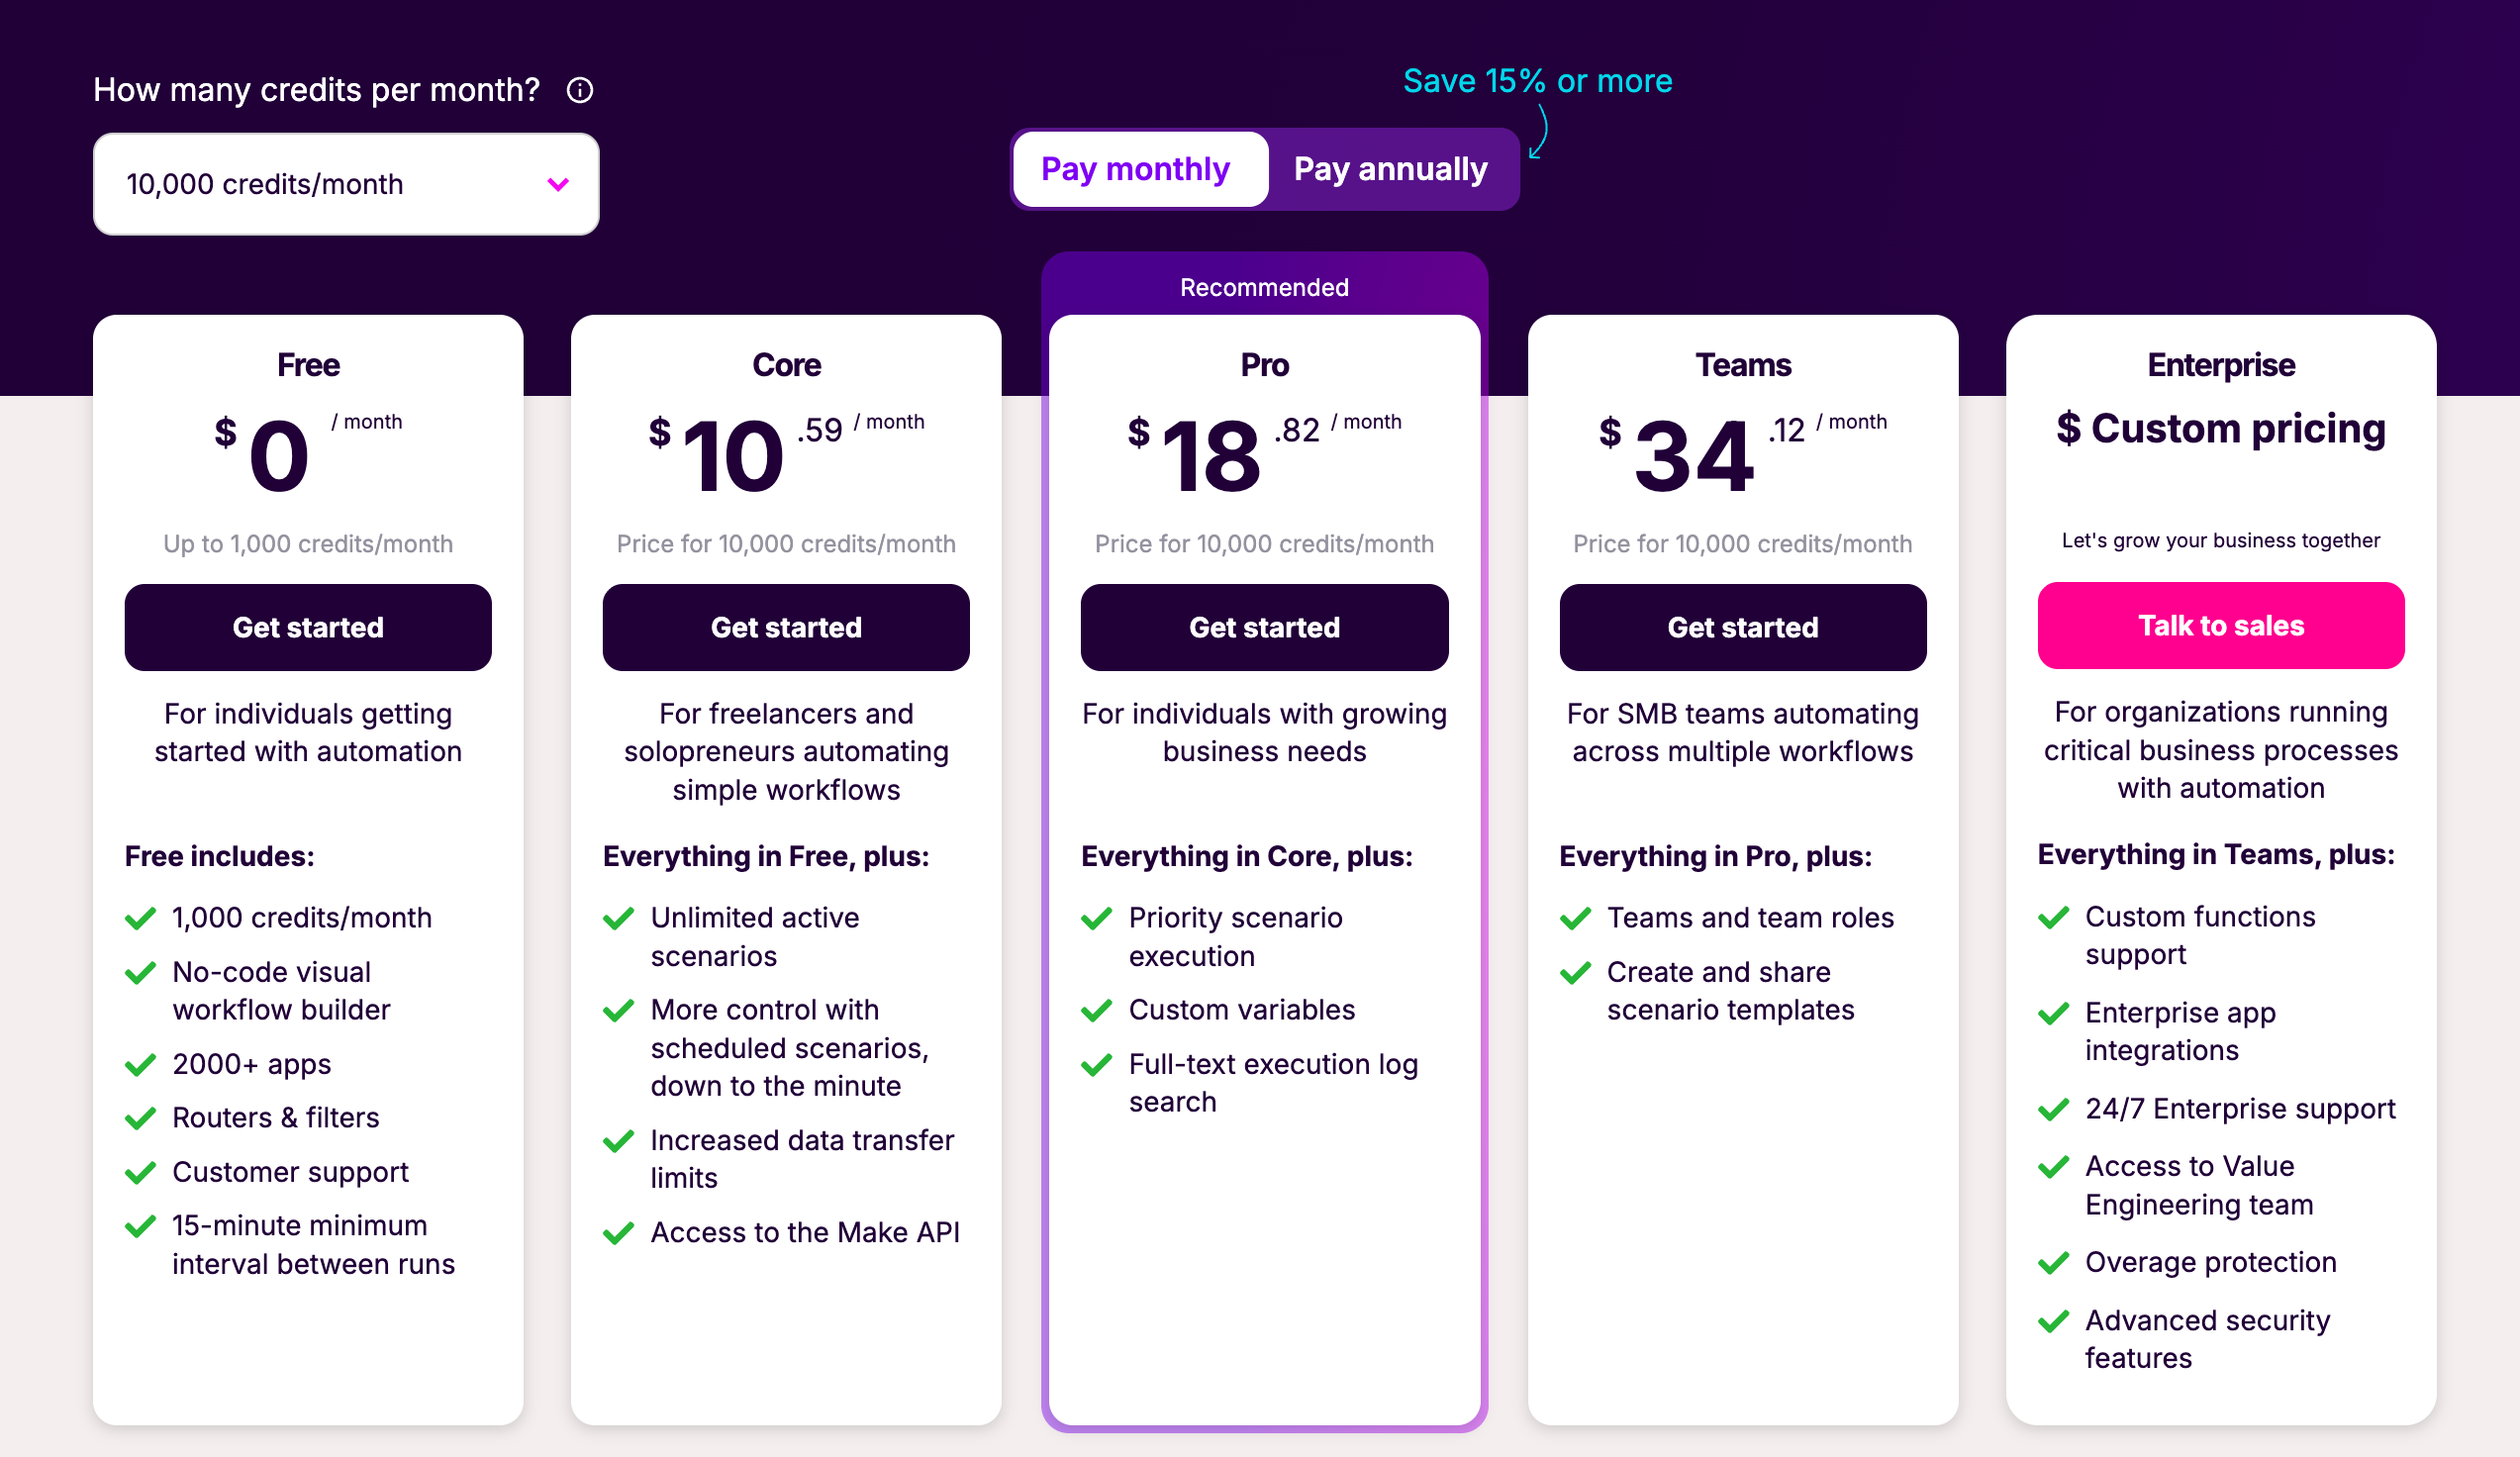Screen dimensions: 2520x1457
Task: Select the Pro plan column header
Action: [1263, 365]
